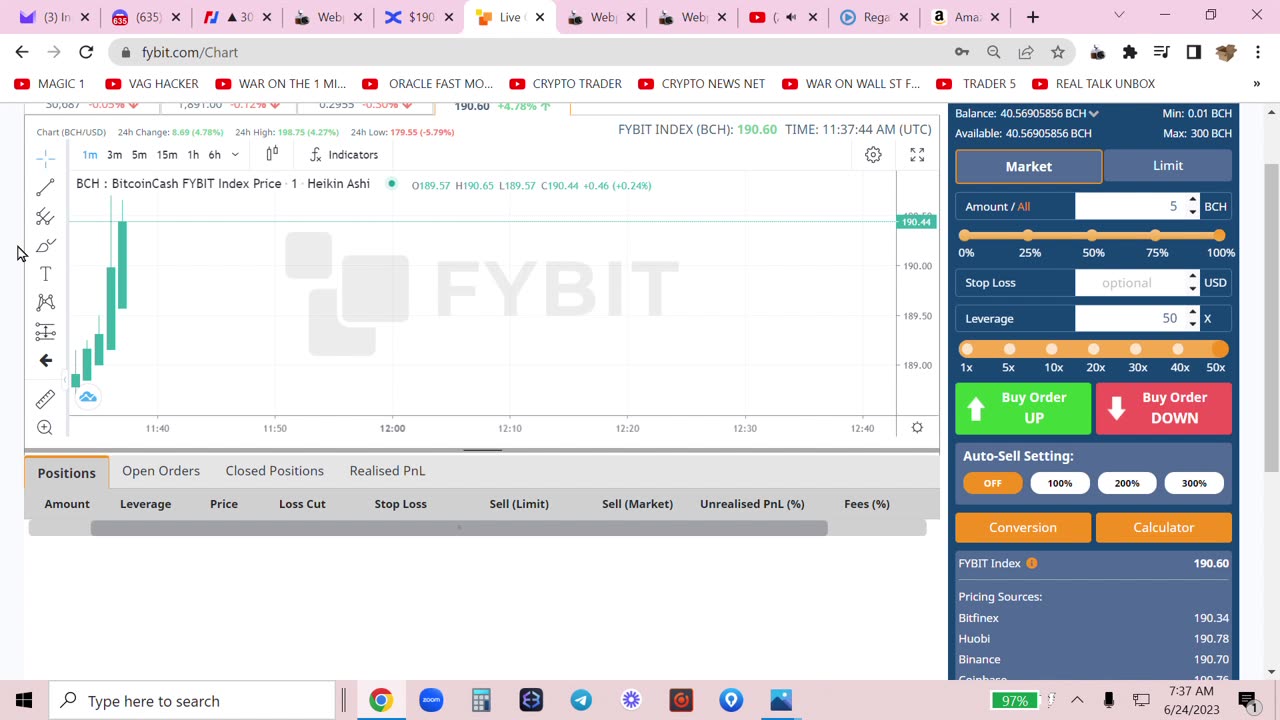Select the 6h timeframe
Viewport: 1280px width, 720px height.
click(x=214, y=154)
